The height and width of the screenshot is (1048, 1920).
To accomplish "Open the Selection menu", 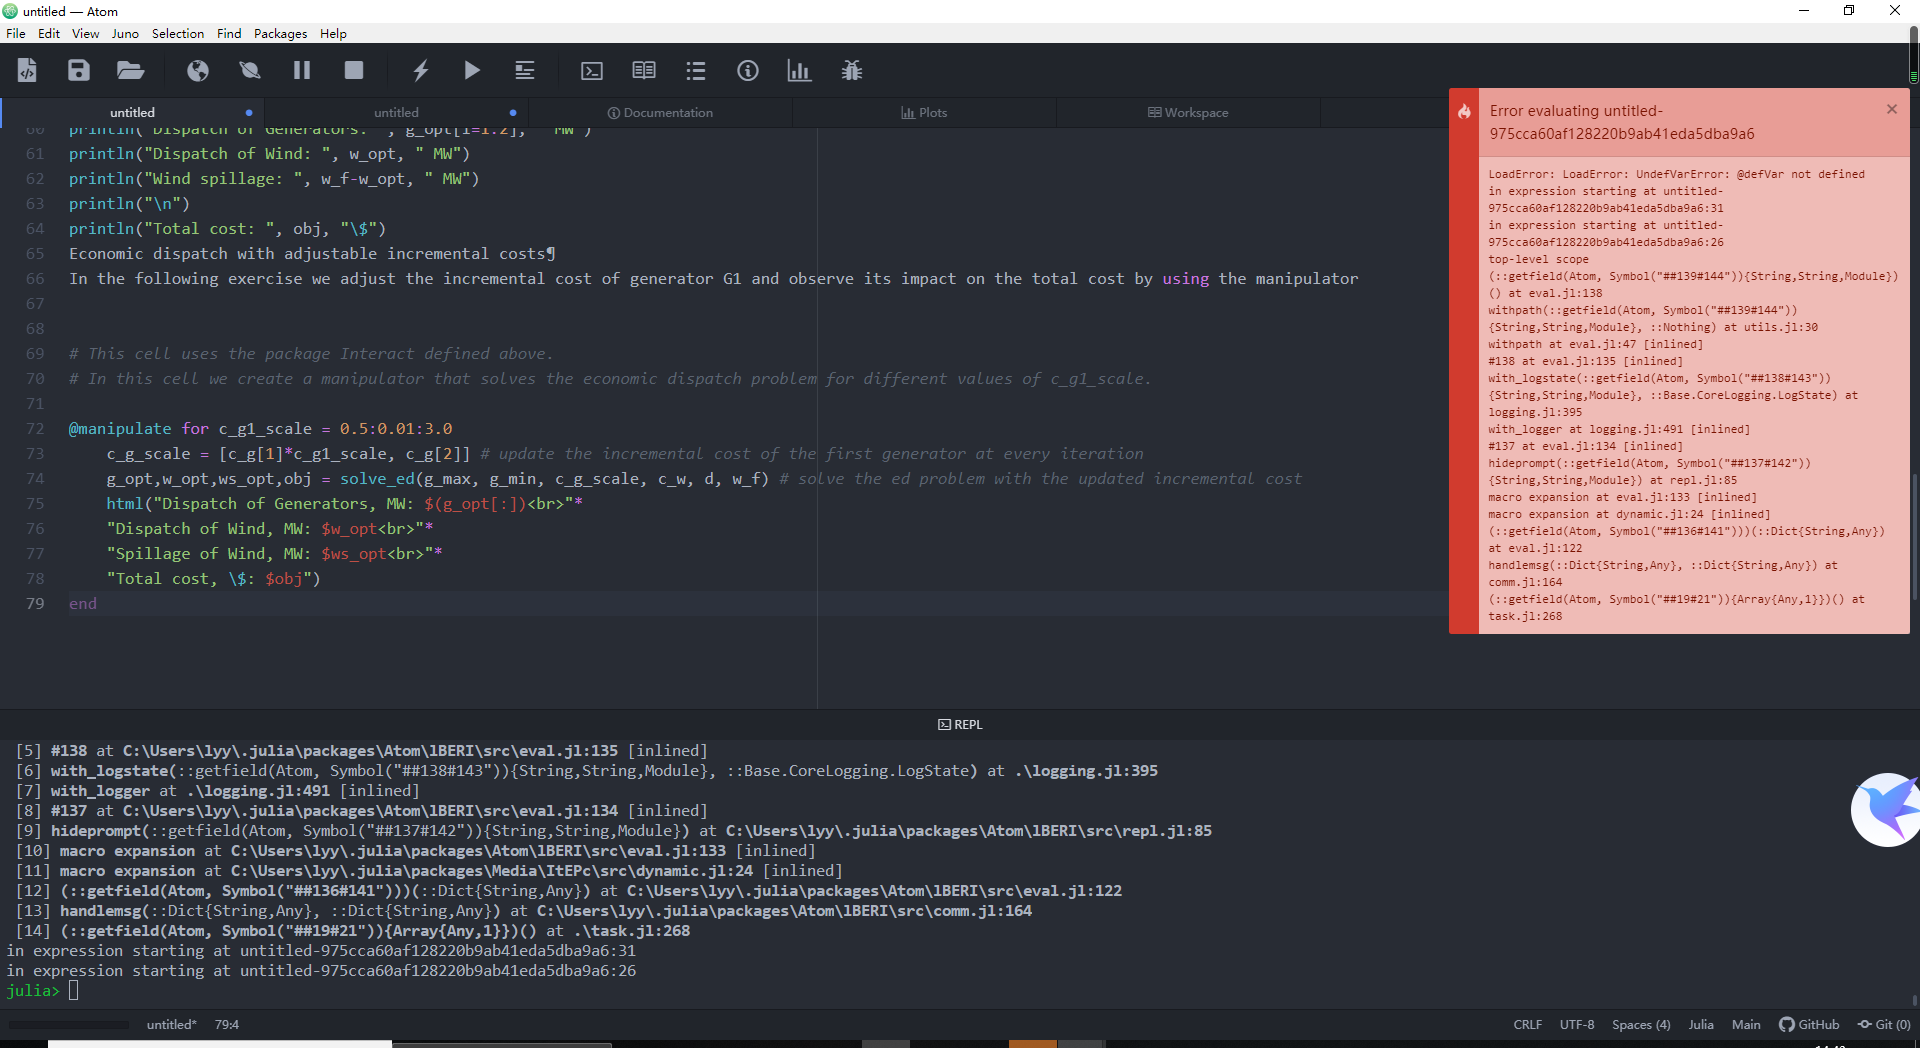I will click(178, 33).
